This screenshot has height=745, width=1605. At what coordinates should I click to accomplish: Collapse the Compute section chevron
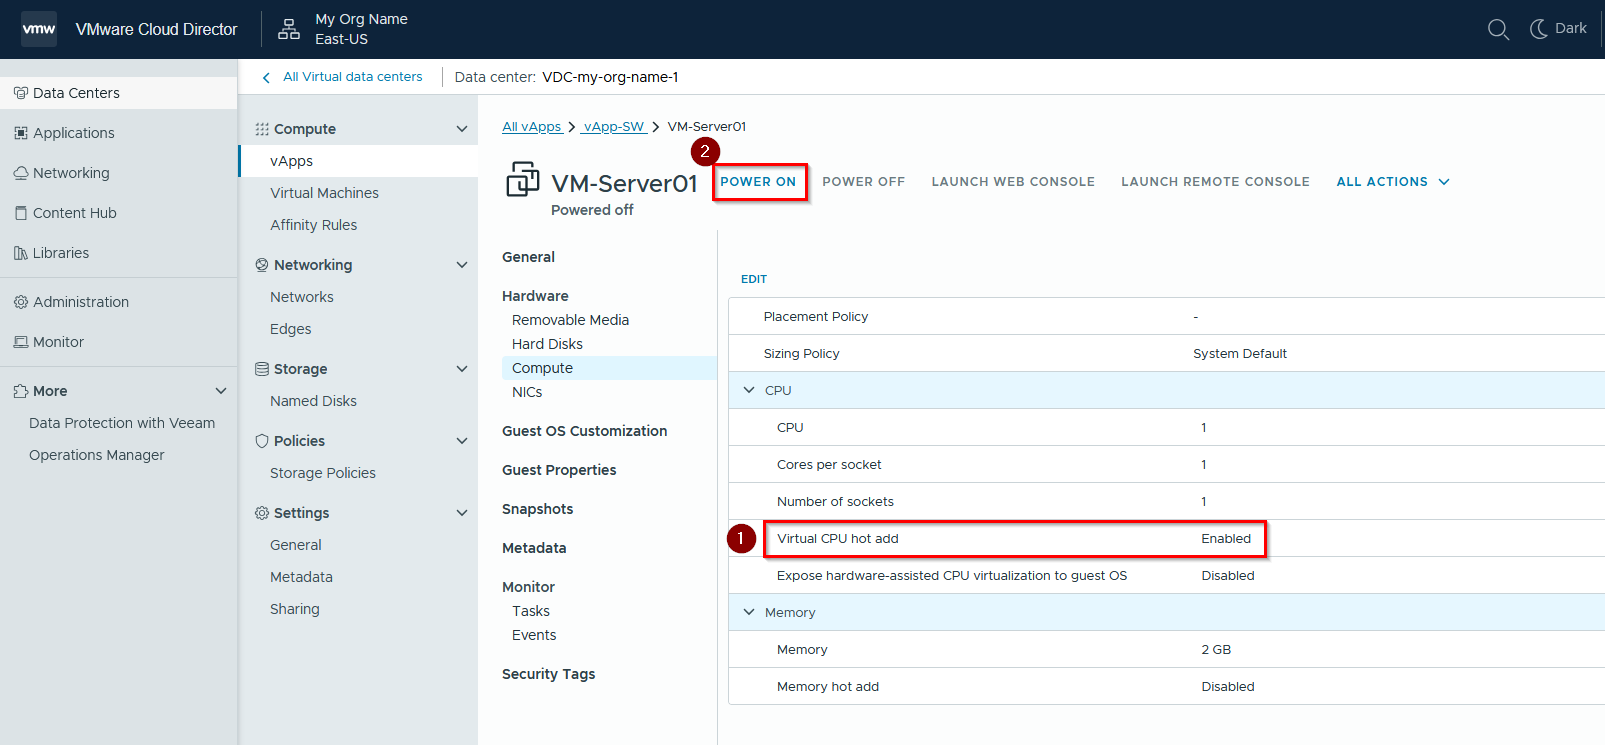pos(462,129)
